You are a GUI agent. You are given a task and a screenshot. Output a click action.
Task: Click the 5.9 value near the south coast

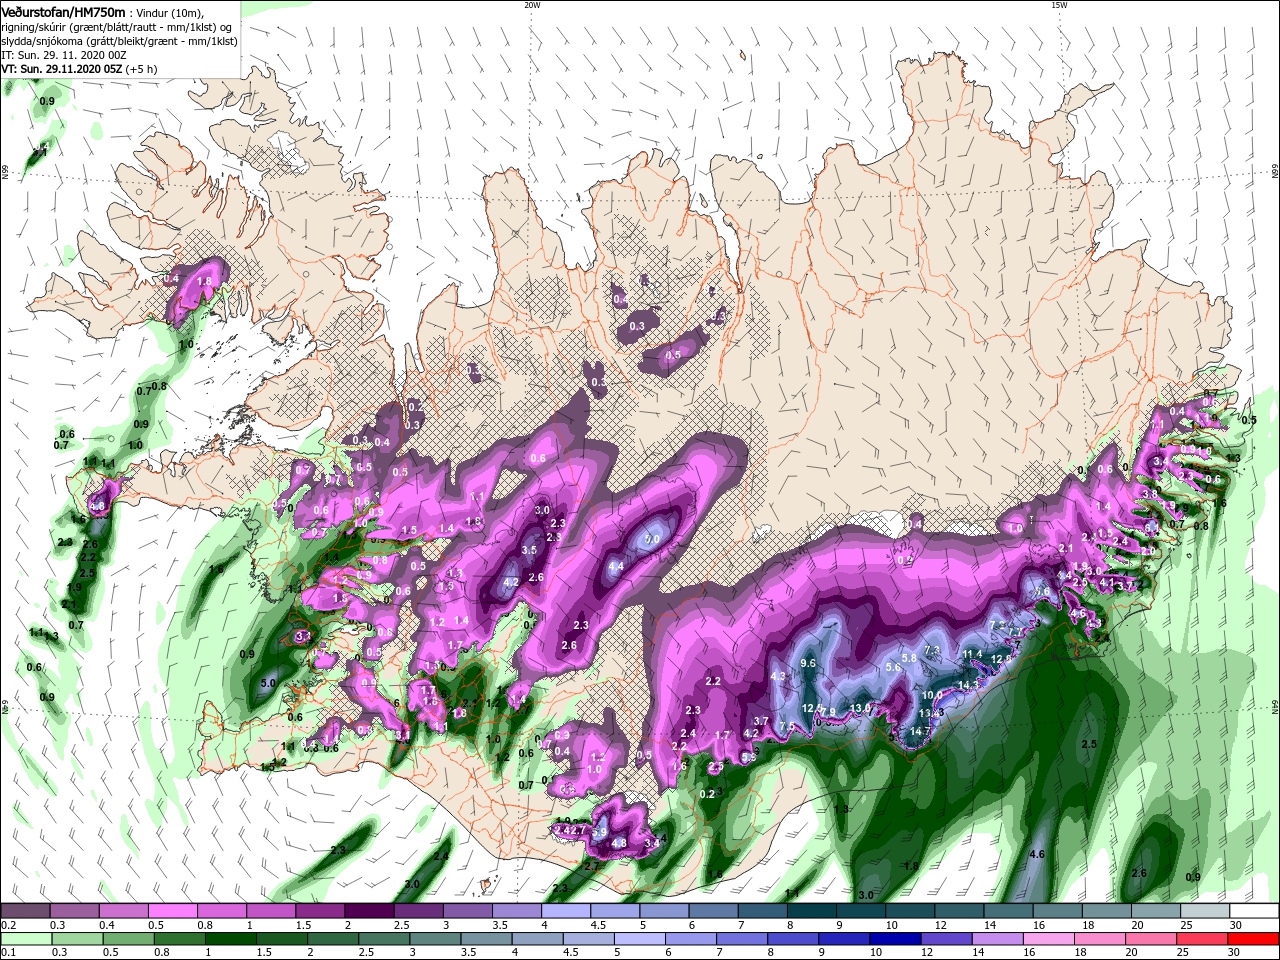pos(600,831)
